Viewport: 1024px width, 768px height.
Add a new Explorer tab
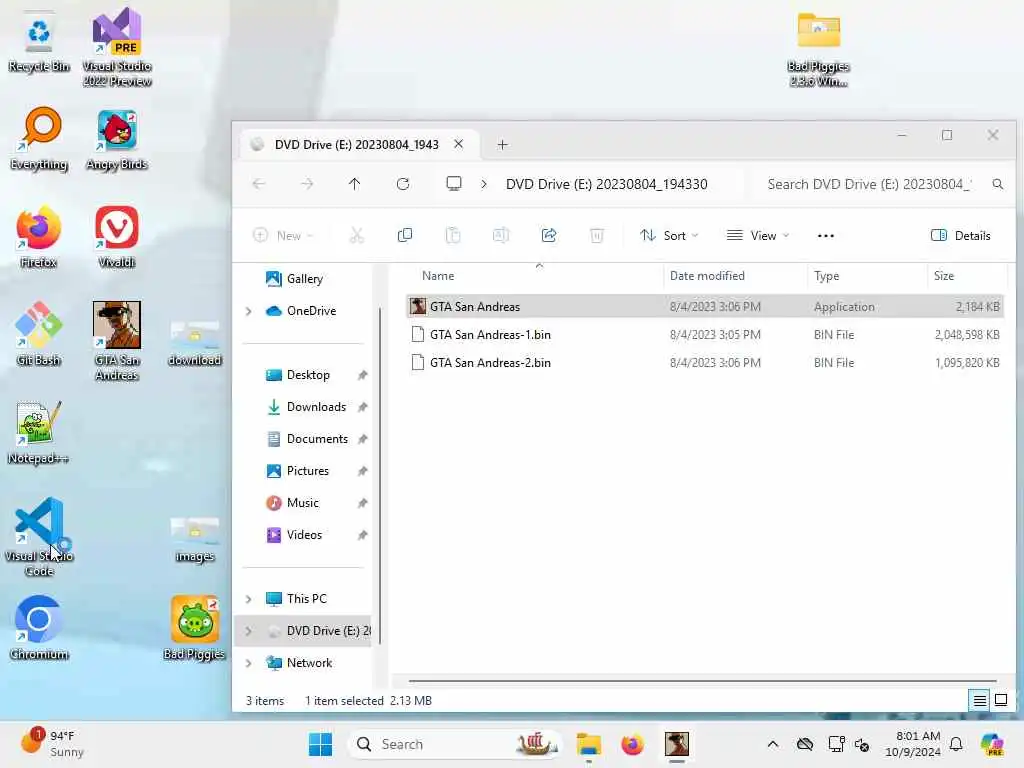point(502,144)
